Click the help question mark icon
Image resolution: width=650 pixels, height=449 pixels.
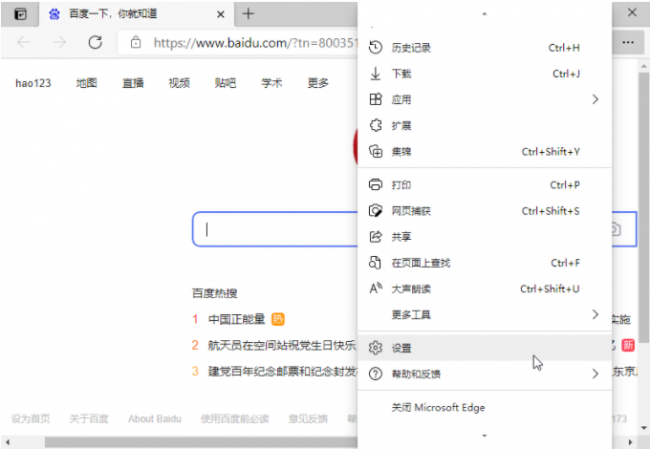375,374
